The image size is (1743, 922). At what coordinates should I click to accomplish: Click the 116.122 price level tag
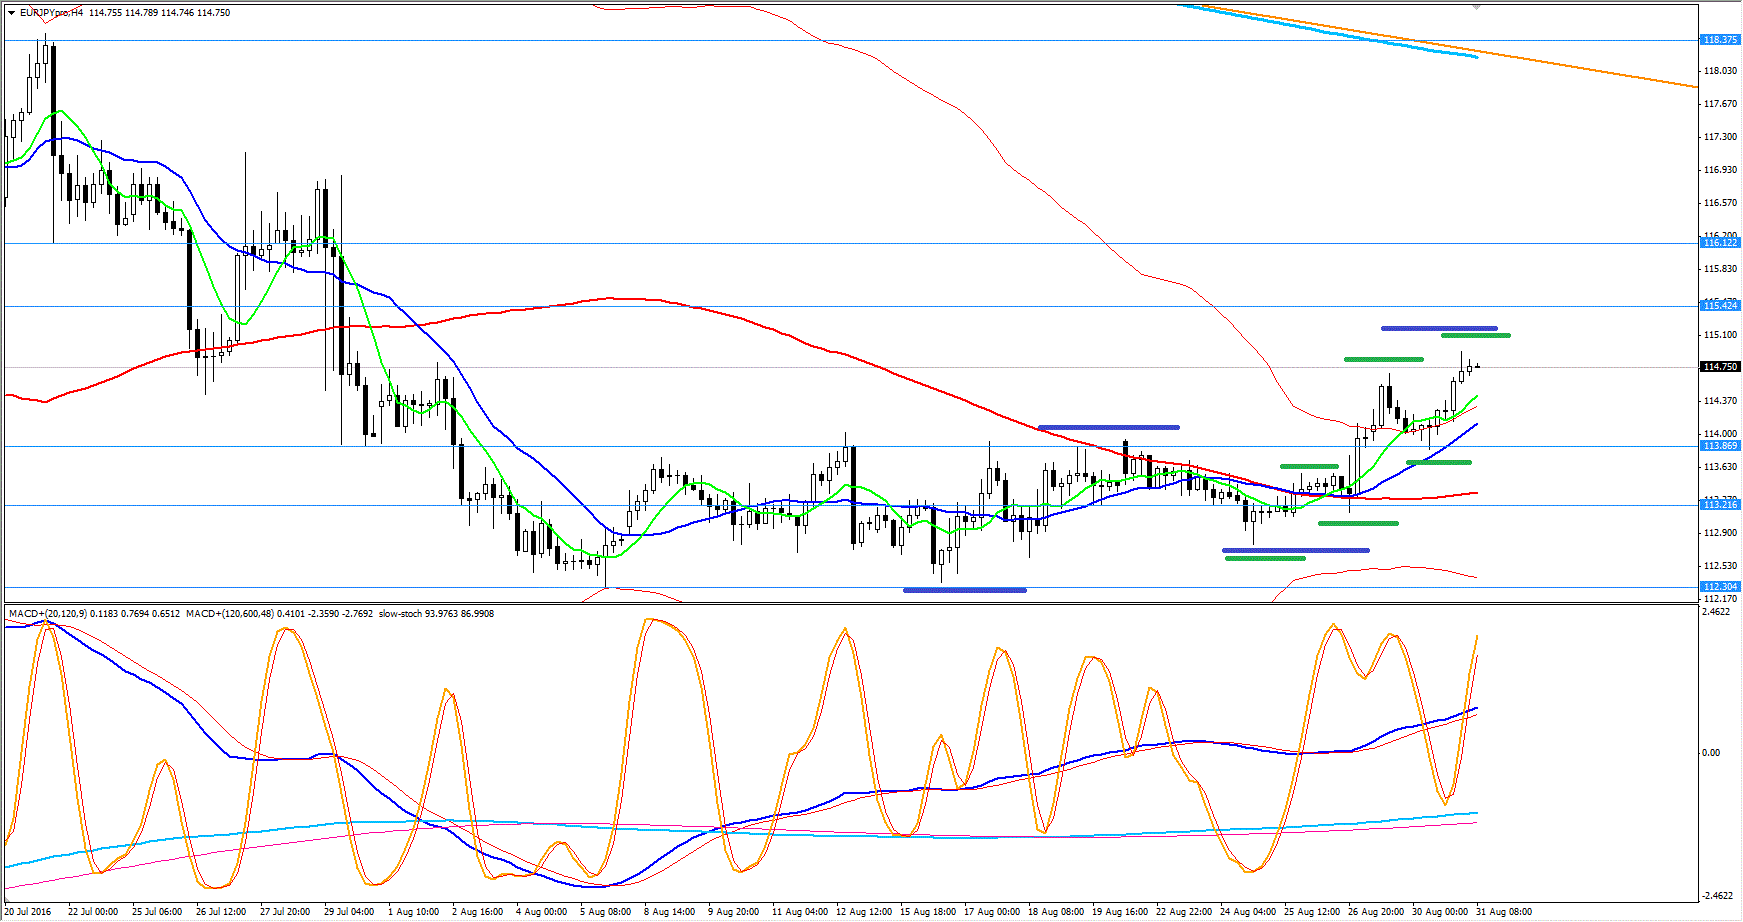[1720, 243]
